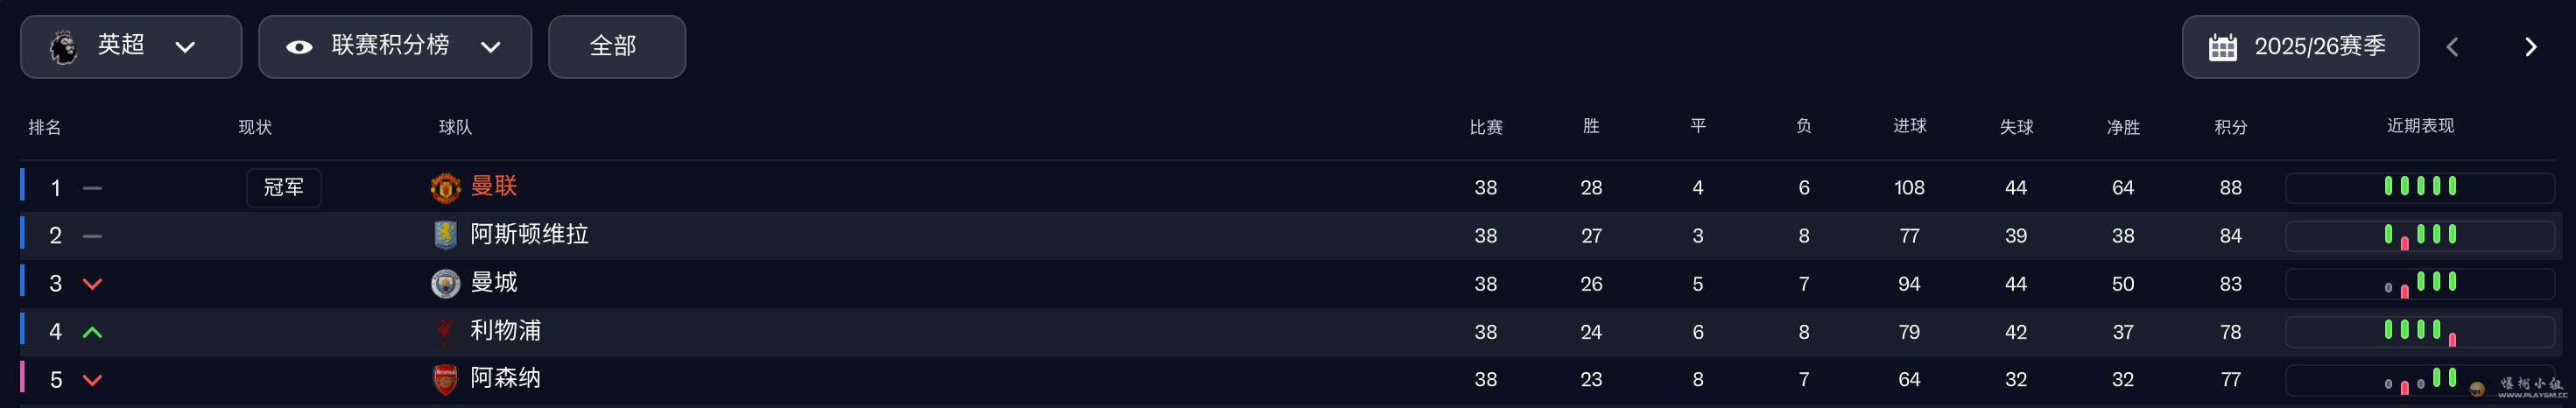Go to the next season arrow
The width and height of the screenshot is (2576, 408).
point(2530,47)
